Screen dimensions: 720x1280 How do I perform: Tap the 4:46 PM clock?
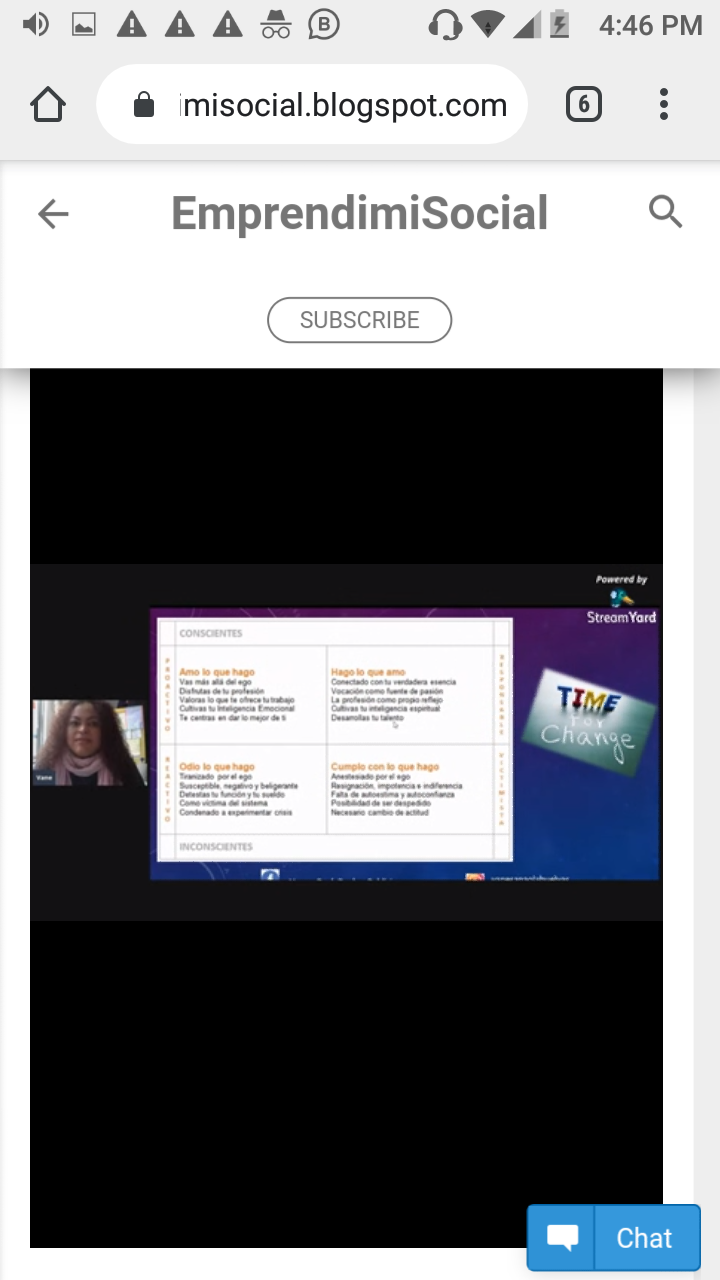651,25
